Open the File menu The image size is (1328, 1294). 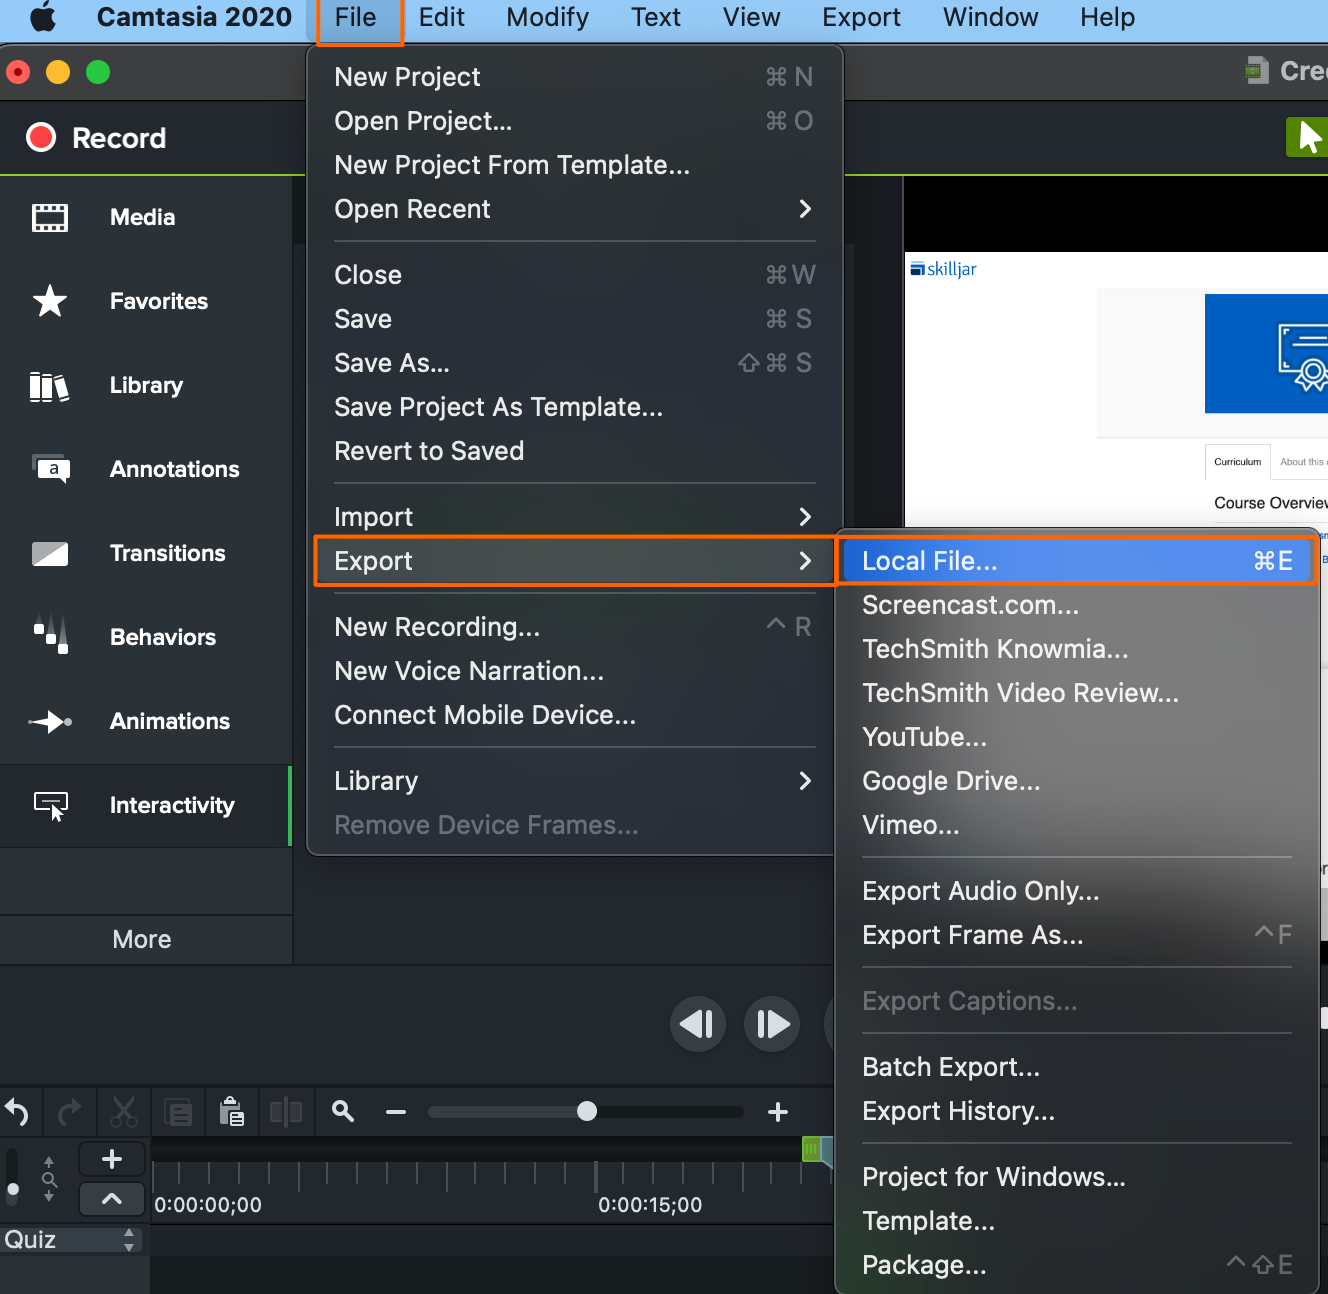356,17
